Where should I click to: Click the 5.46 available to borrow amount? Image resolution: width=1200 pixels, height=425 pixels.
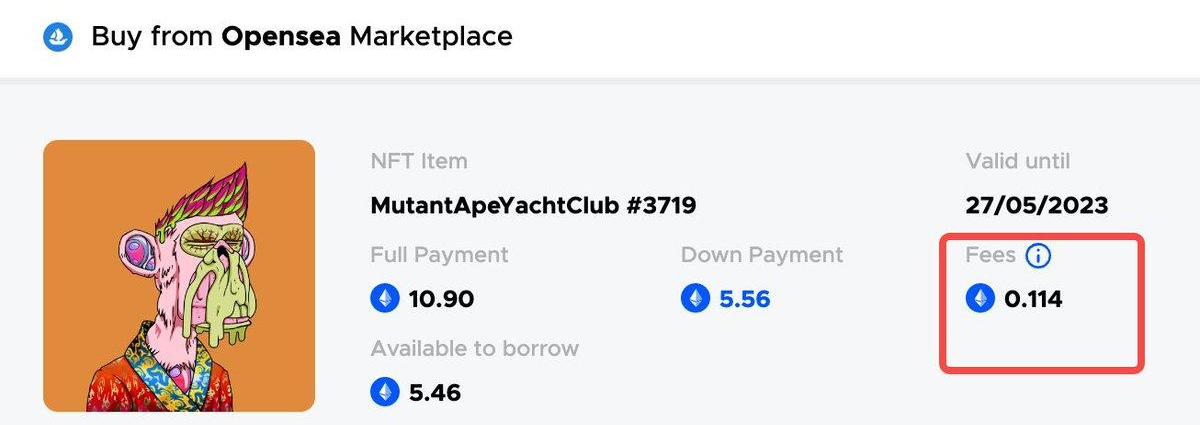click(x=435, y=391)
